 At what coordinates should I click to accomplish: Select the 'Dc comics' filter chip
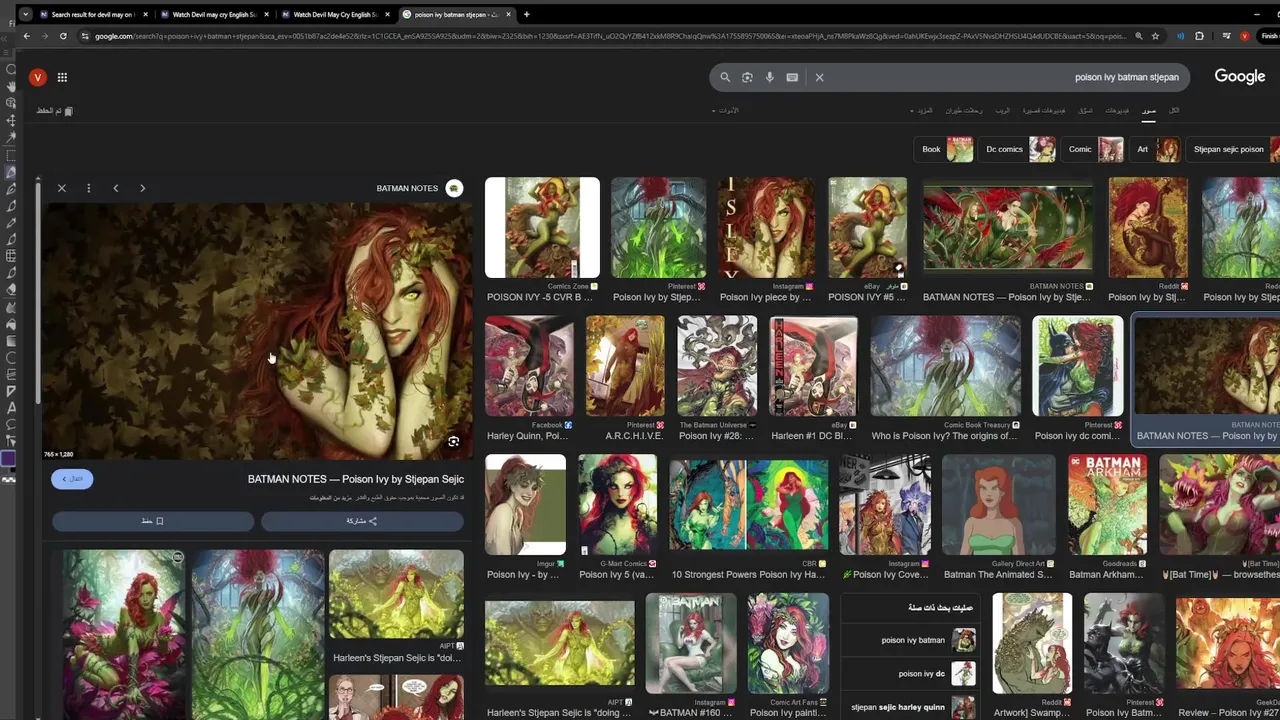coord(1018,149)
